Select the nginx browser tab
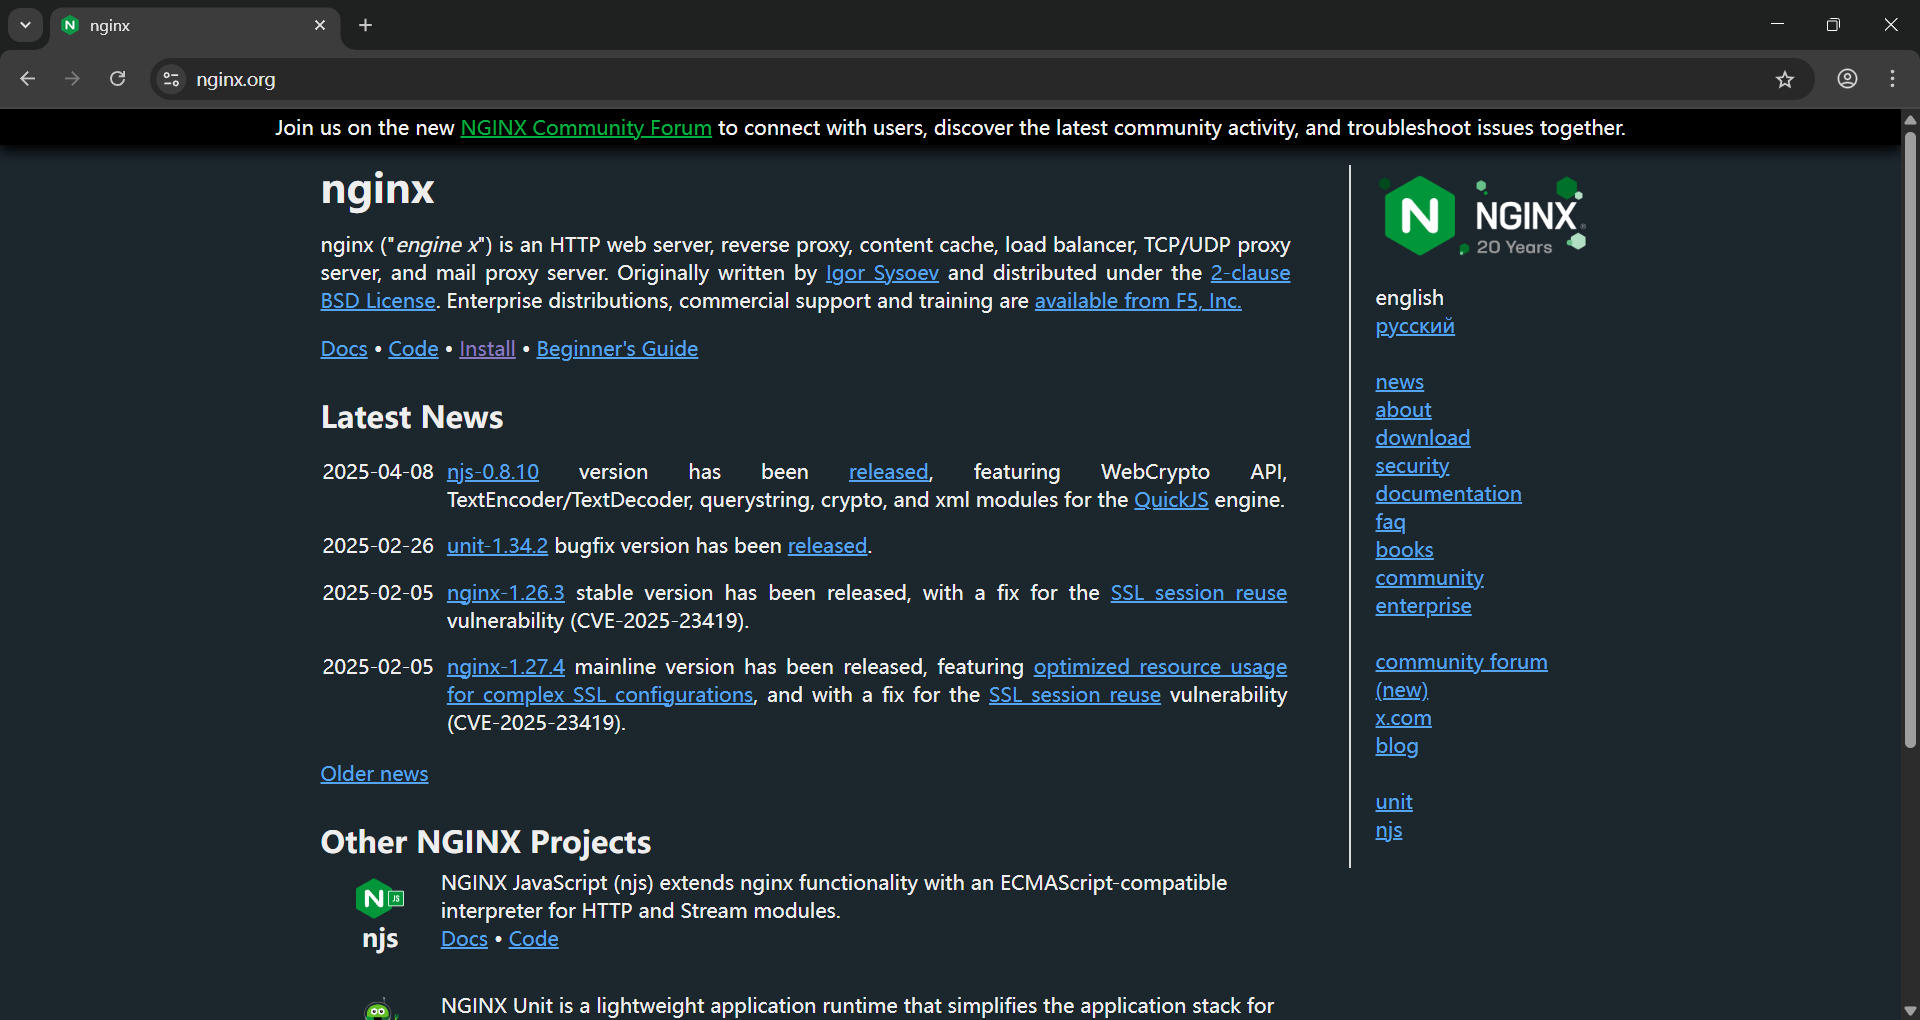The height and width of the screenshot is (1020, 1920). point(194,25)
